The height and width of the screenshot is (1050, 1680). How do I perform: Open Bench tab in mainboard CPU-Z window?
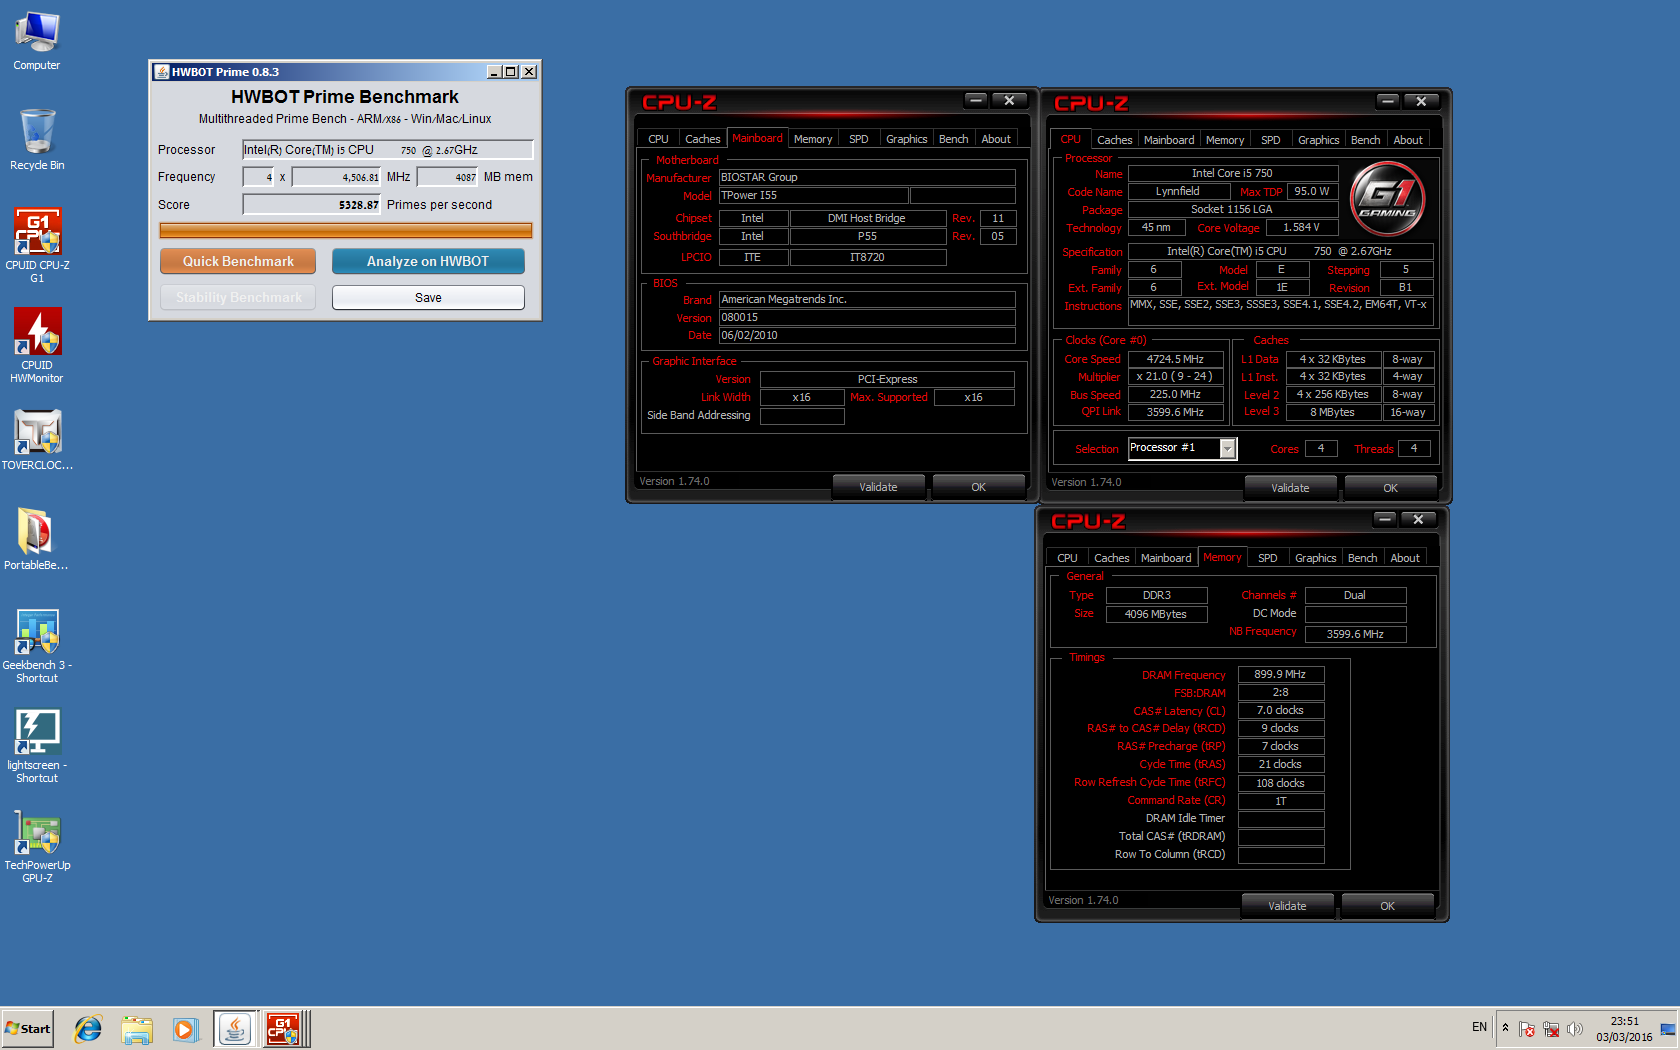point(954,139)
